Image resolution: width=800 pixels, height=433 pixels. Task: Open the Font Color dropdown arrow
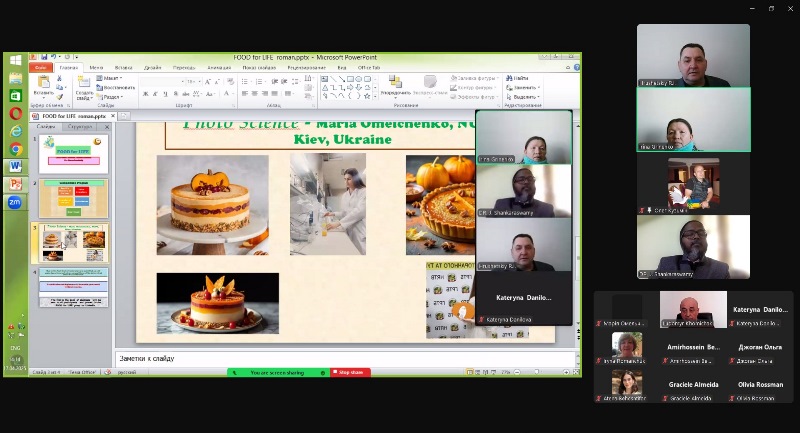(x=234, y=94)
